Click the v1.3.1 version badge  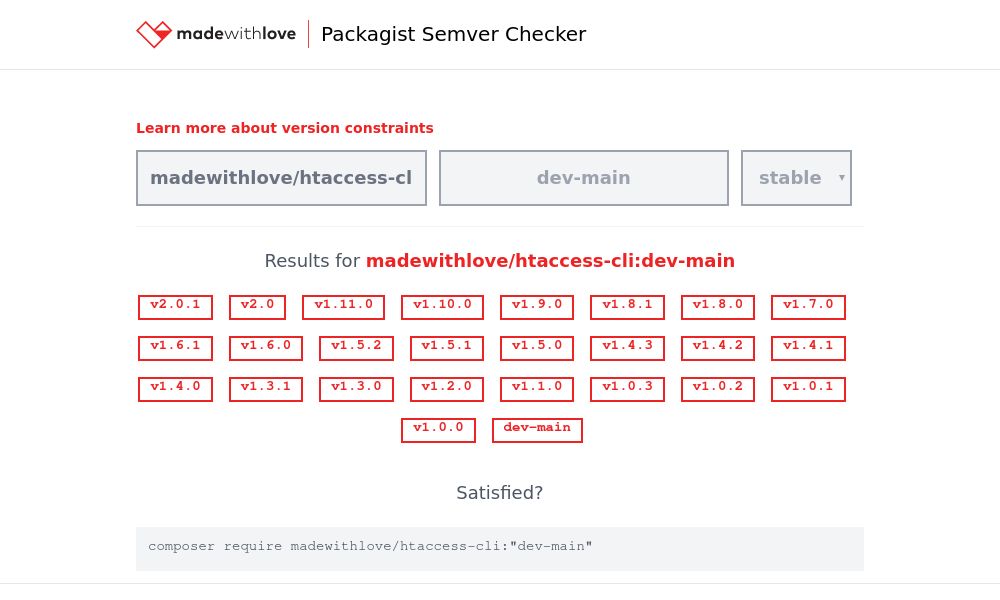click(x=265, y=388)
